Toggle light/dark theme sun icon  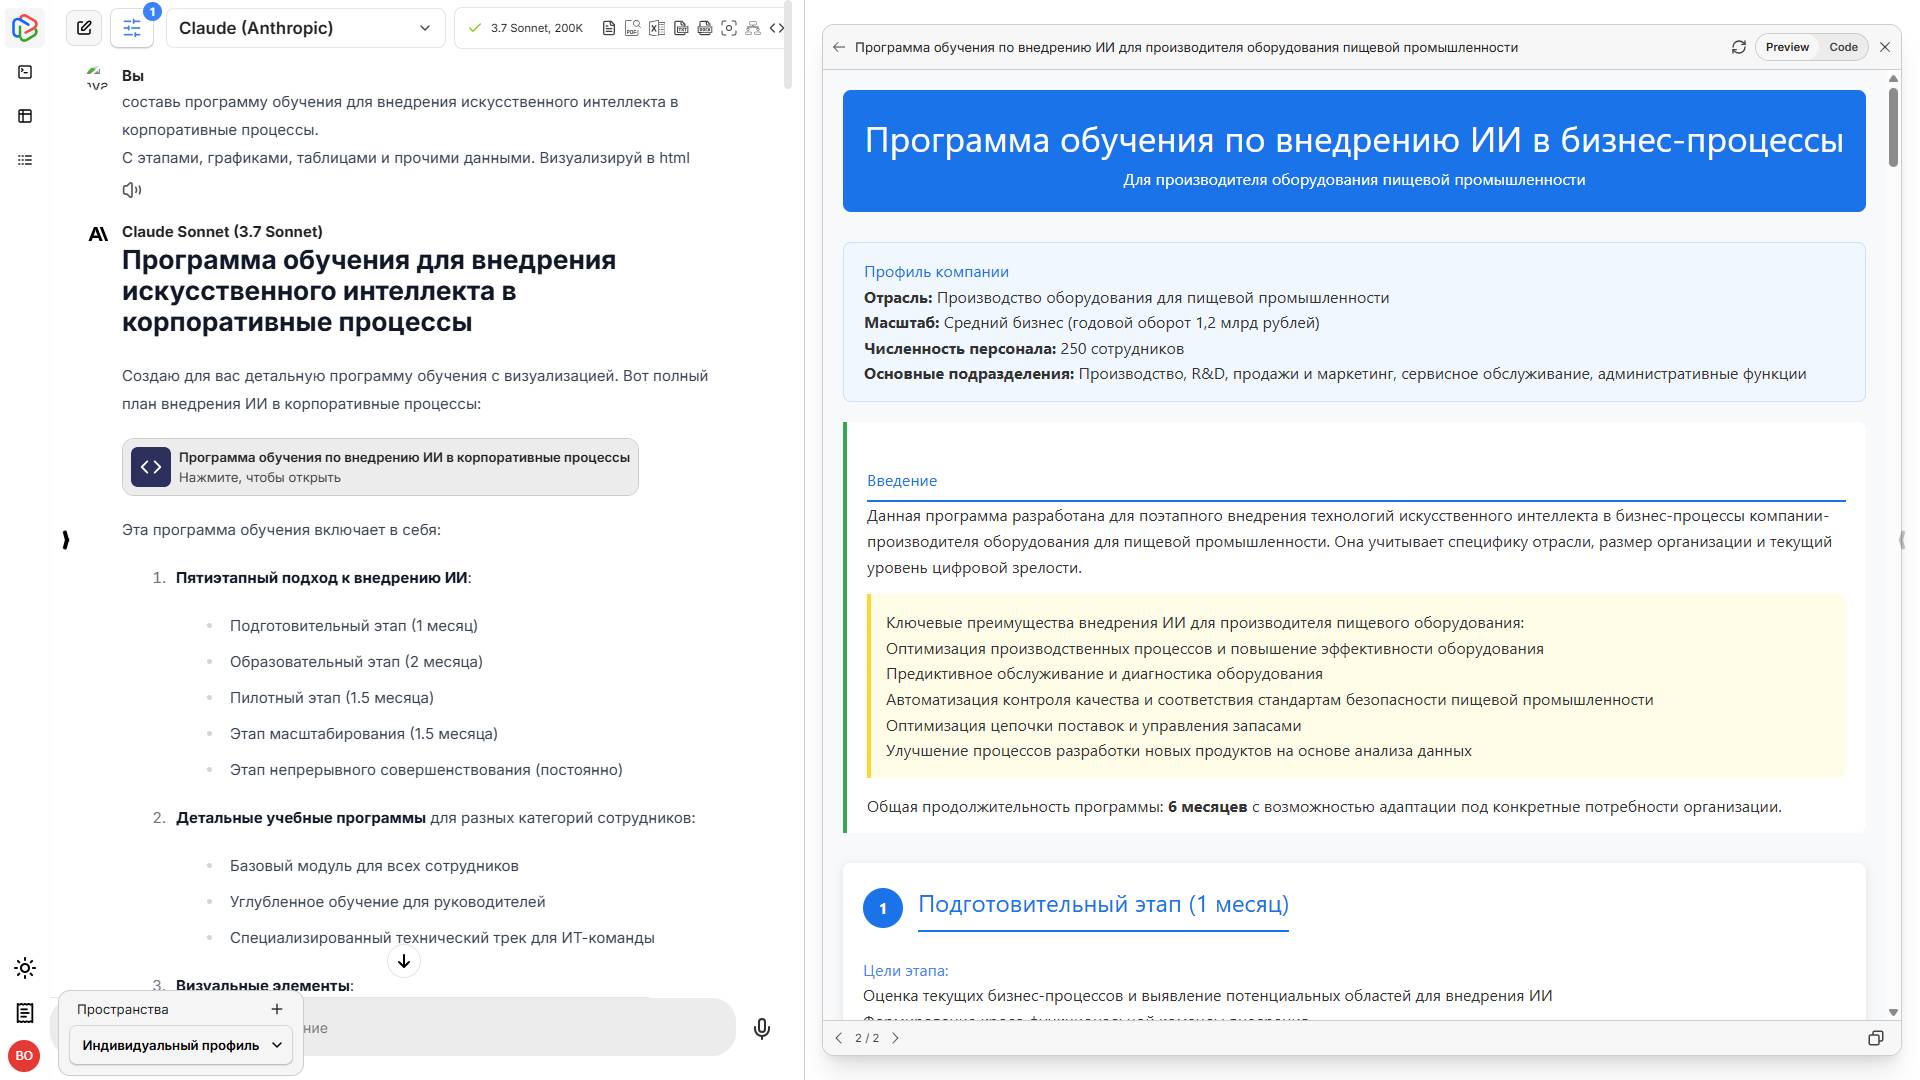point(25,968)
